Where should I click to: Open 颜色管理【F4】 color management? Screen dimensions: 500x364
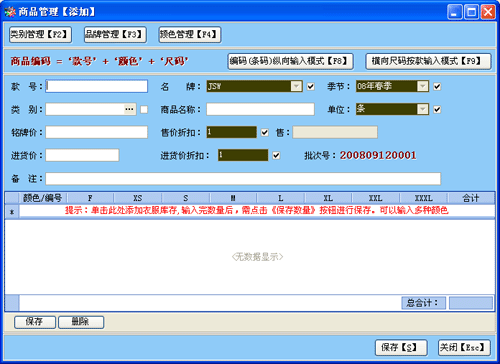(190, 35)
